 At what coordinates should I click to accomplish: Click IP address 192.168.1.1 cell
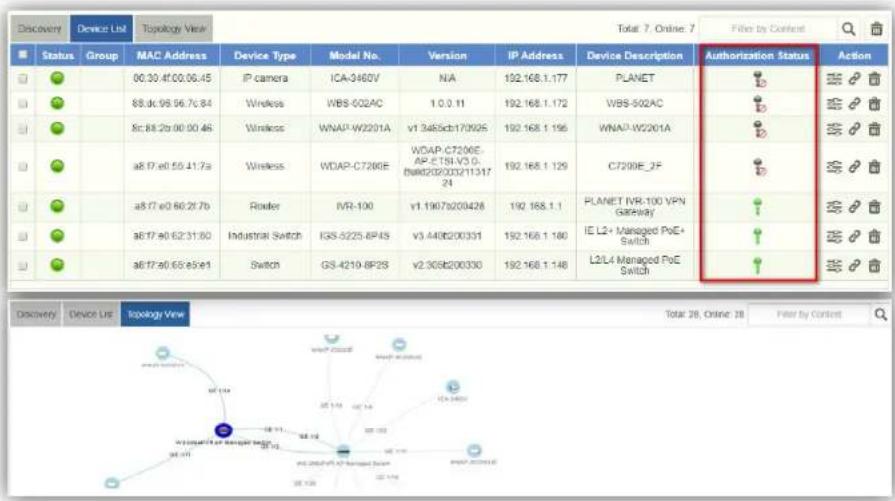[535, 207]
